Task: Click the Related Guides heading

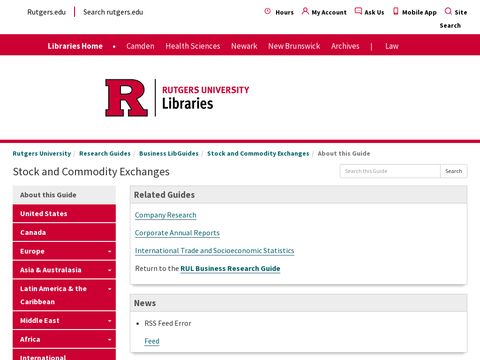Action: (164, 195)
